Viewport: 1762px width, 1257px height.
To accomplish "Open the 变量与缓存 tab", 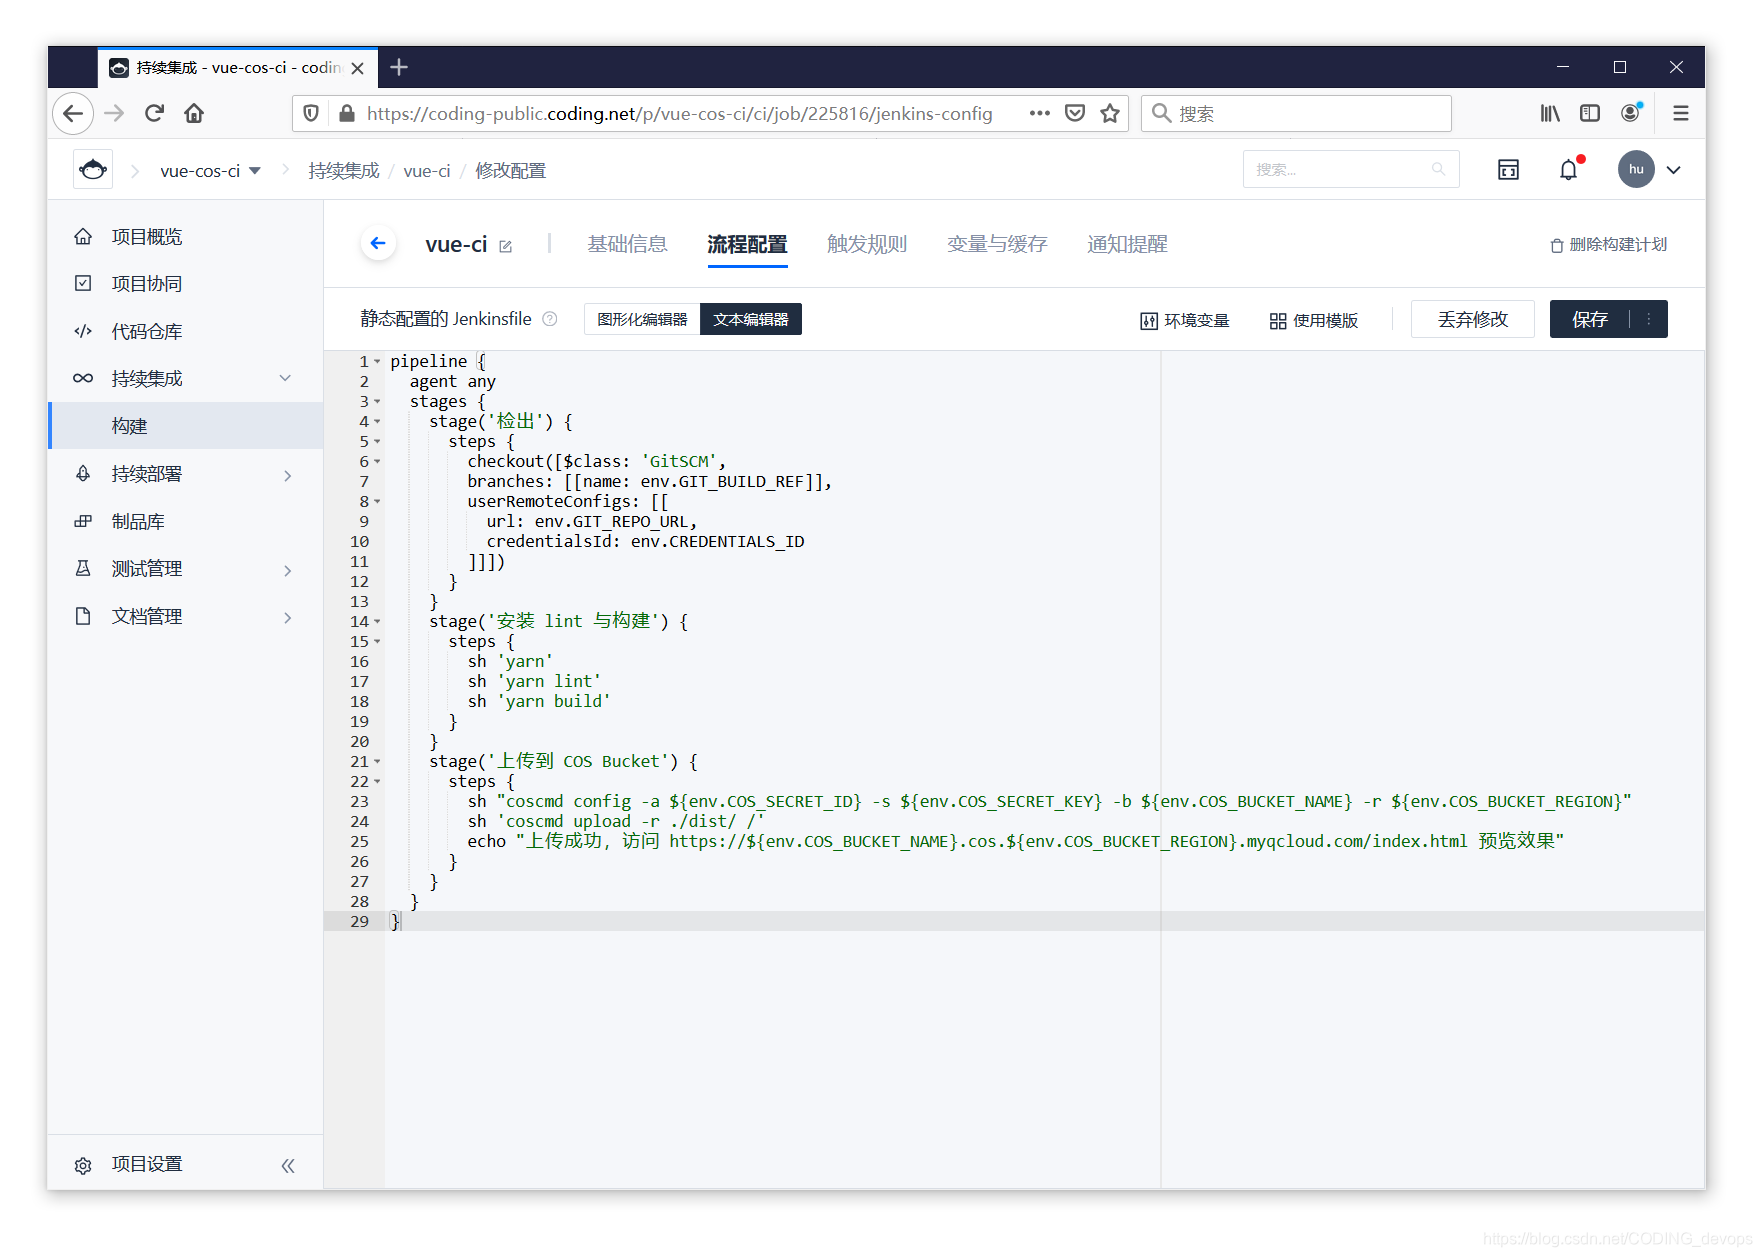I will 997,244.
